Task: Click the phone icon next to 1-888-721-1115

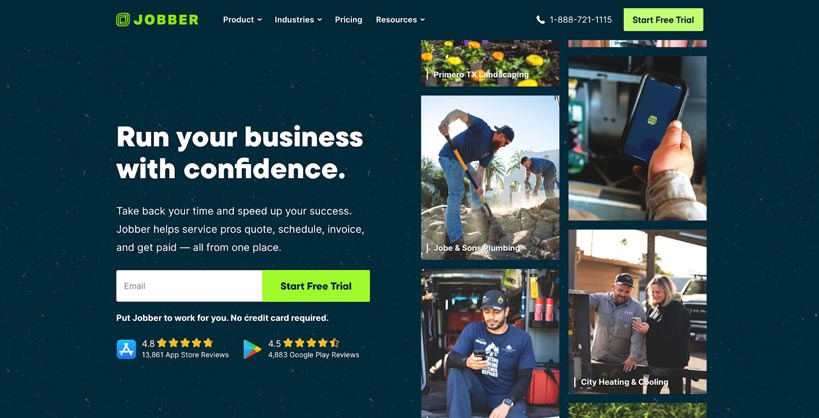Action: pos(541,20)
